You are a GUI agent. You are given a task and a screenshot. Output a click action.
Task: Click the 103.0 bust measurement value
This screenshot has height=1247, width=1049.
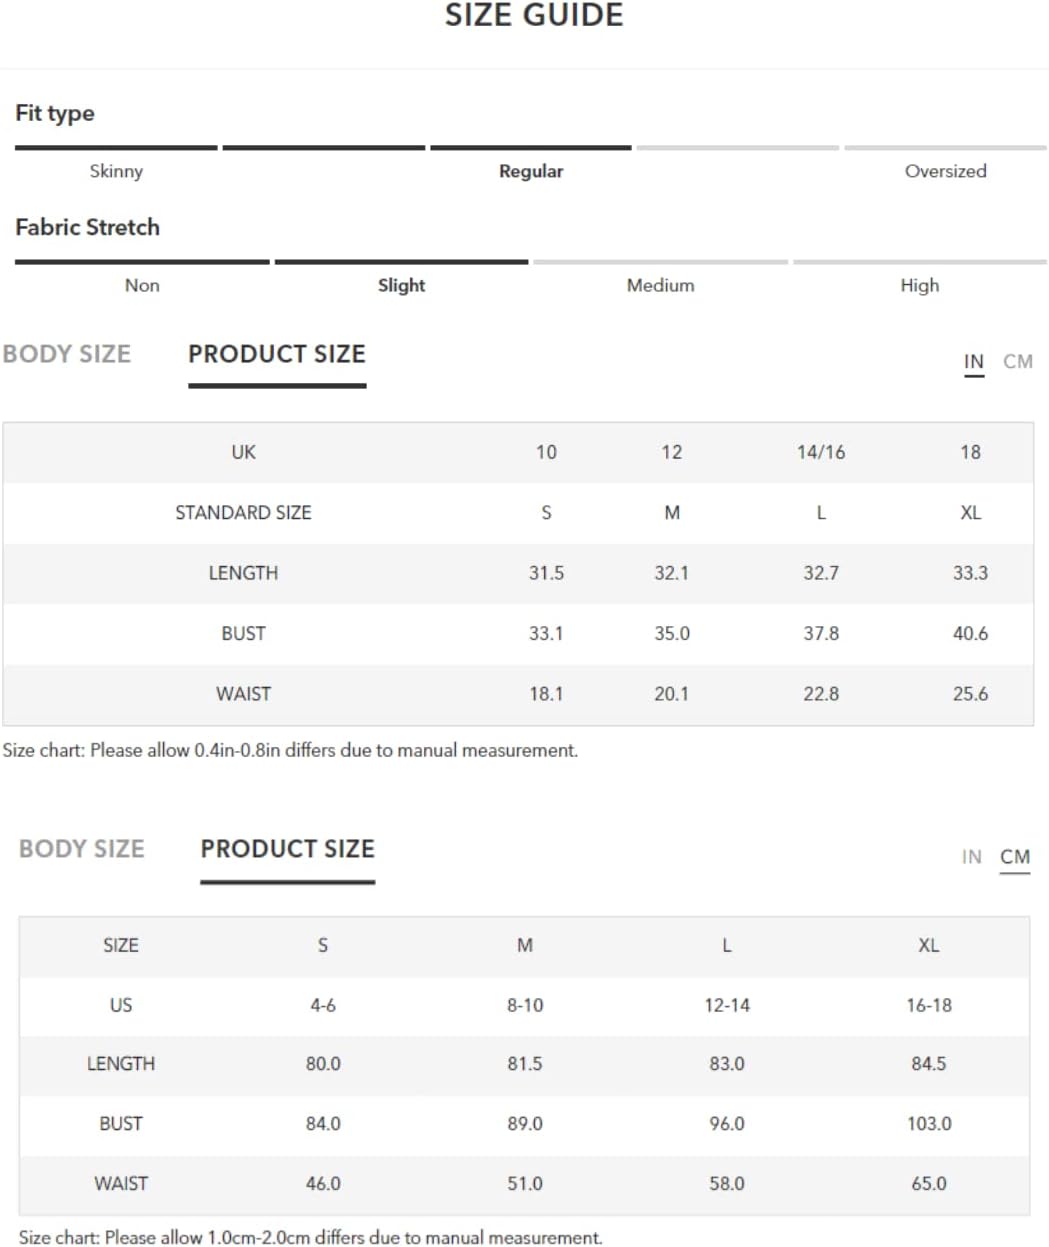click(x=929, y=1123)
